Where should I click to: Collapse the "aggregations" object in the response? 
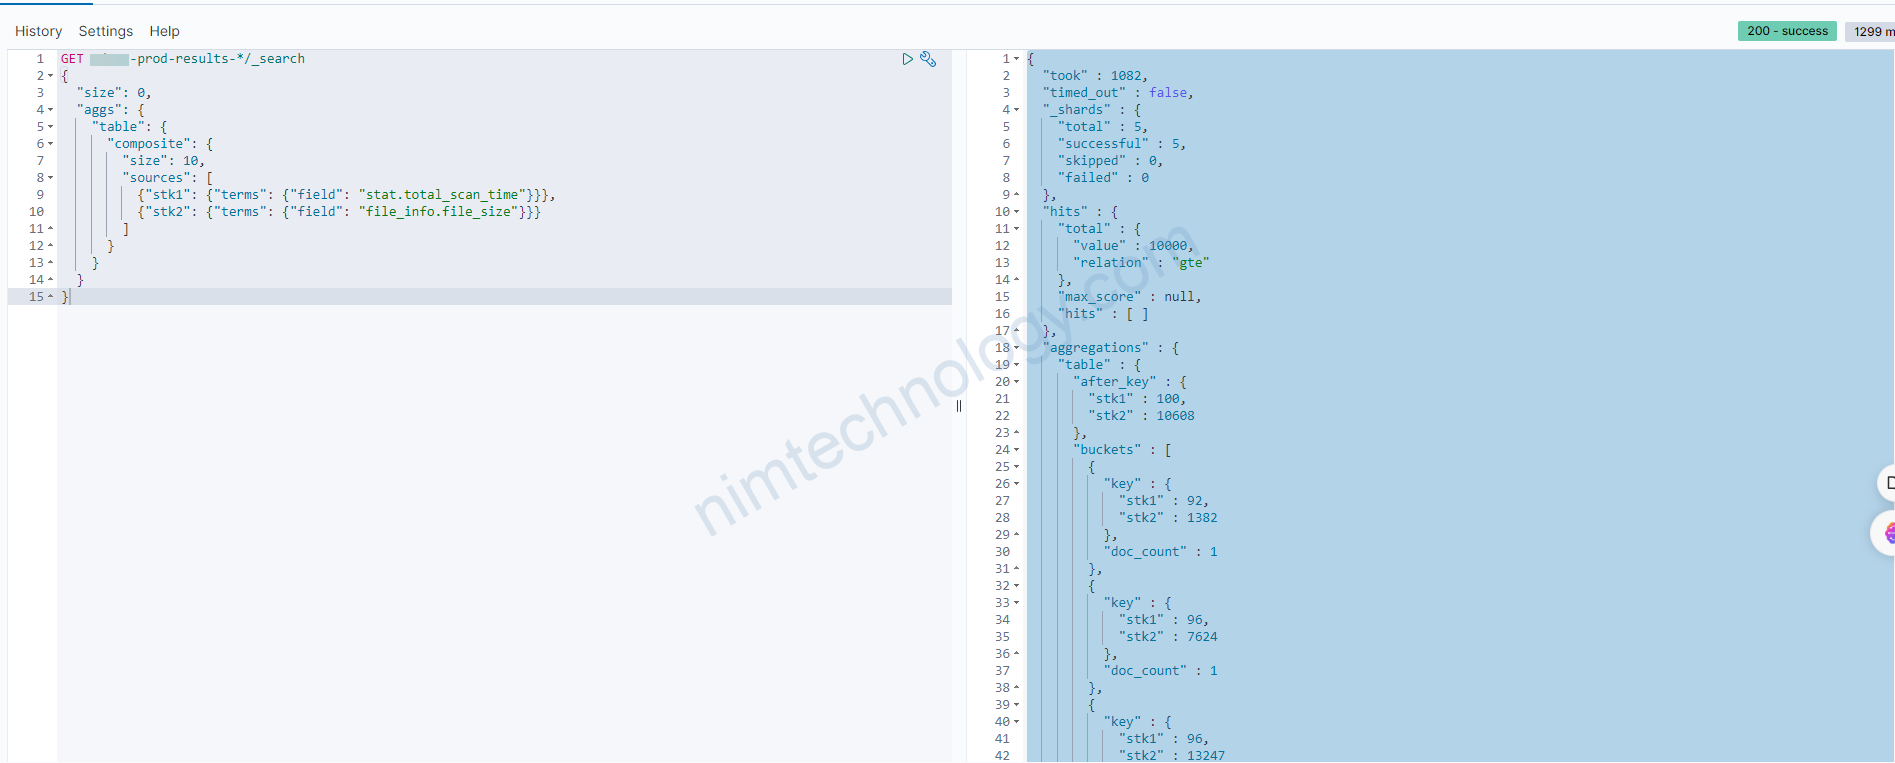pyautogui.click(x=1017, y=348)
